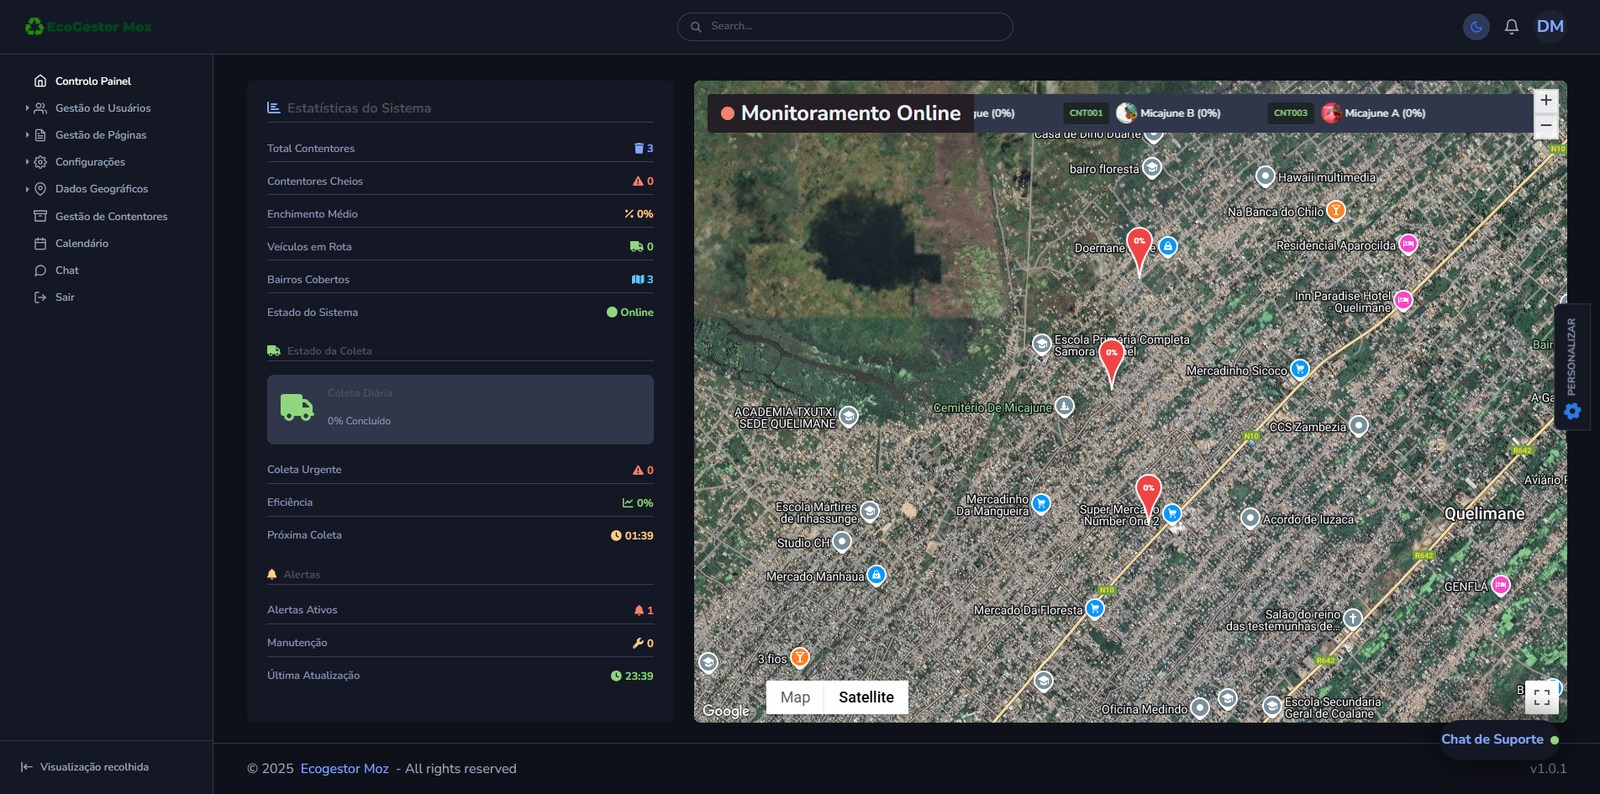Collapse sidebar via Visualização recolhida

point(84,767)
